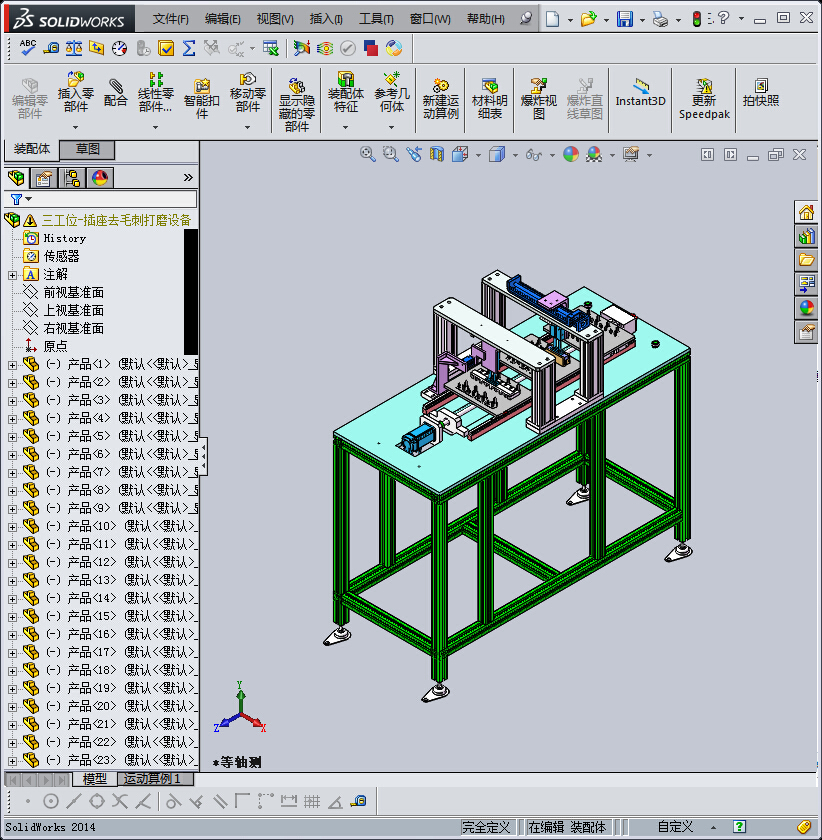822x840 pixels.
Task: Open the View Orientation dropdown arrow
Action: 479,155
